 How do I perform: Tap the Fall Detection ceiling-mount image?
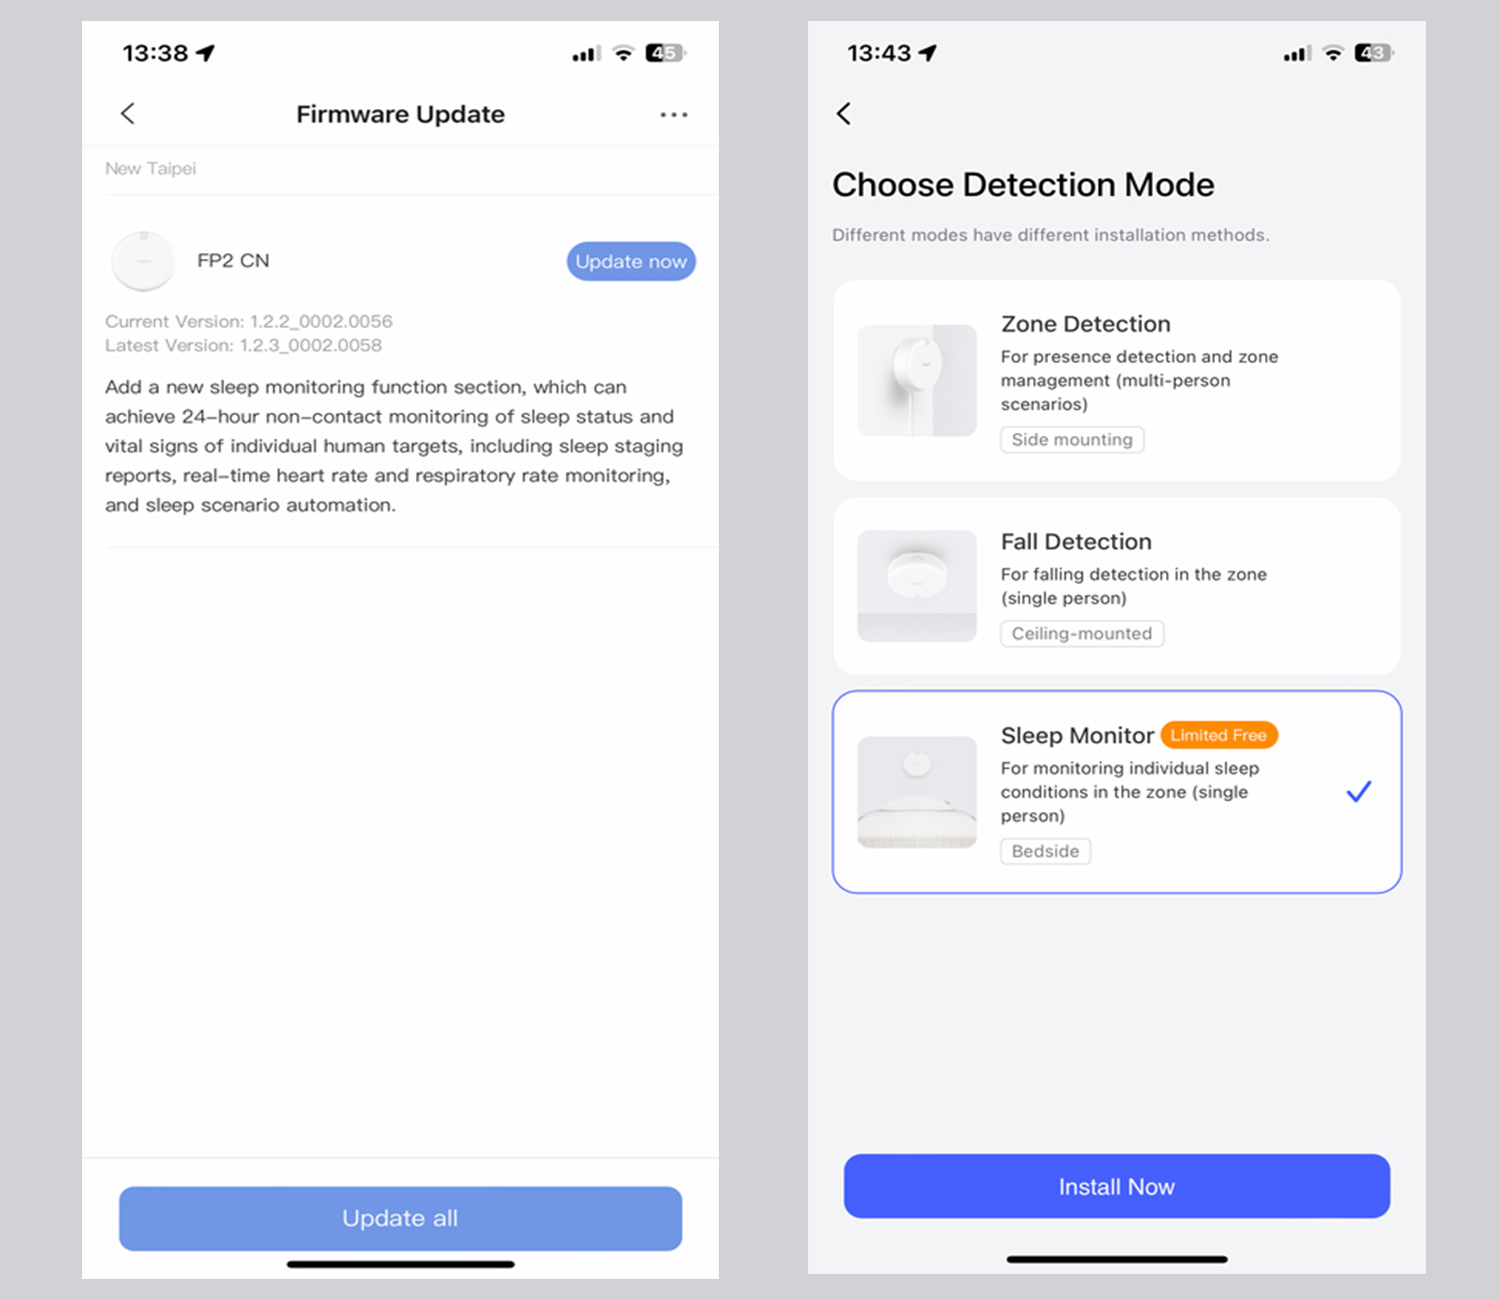pyautogui.click(x=917, y=585)
